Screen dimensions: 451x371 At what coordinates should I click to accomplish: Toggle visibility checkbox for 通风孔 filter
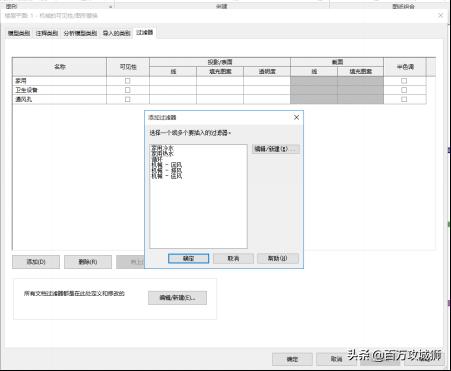click(x=127, y=99)
